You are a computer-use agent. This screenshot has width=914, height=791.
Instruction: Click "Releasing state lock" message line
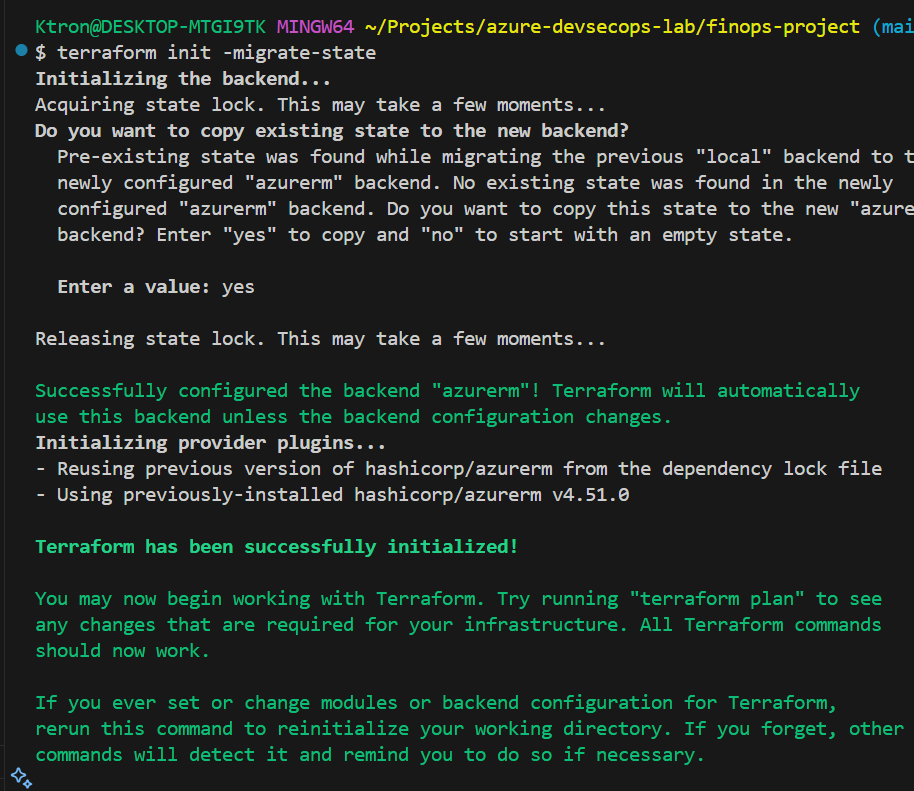tap(320, 339)
